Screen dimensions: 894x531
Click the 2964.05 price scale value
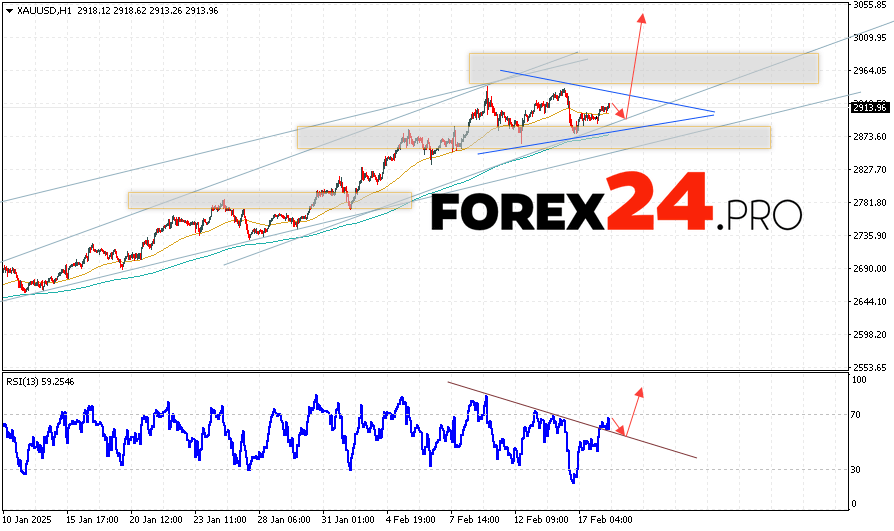[869, 71]
